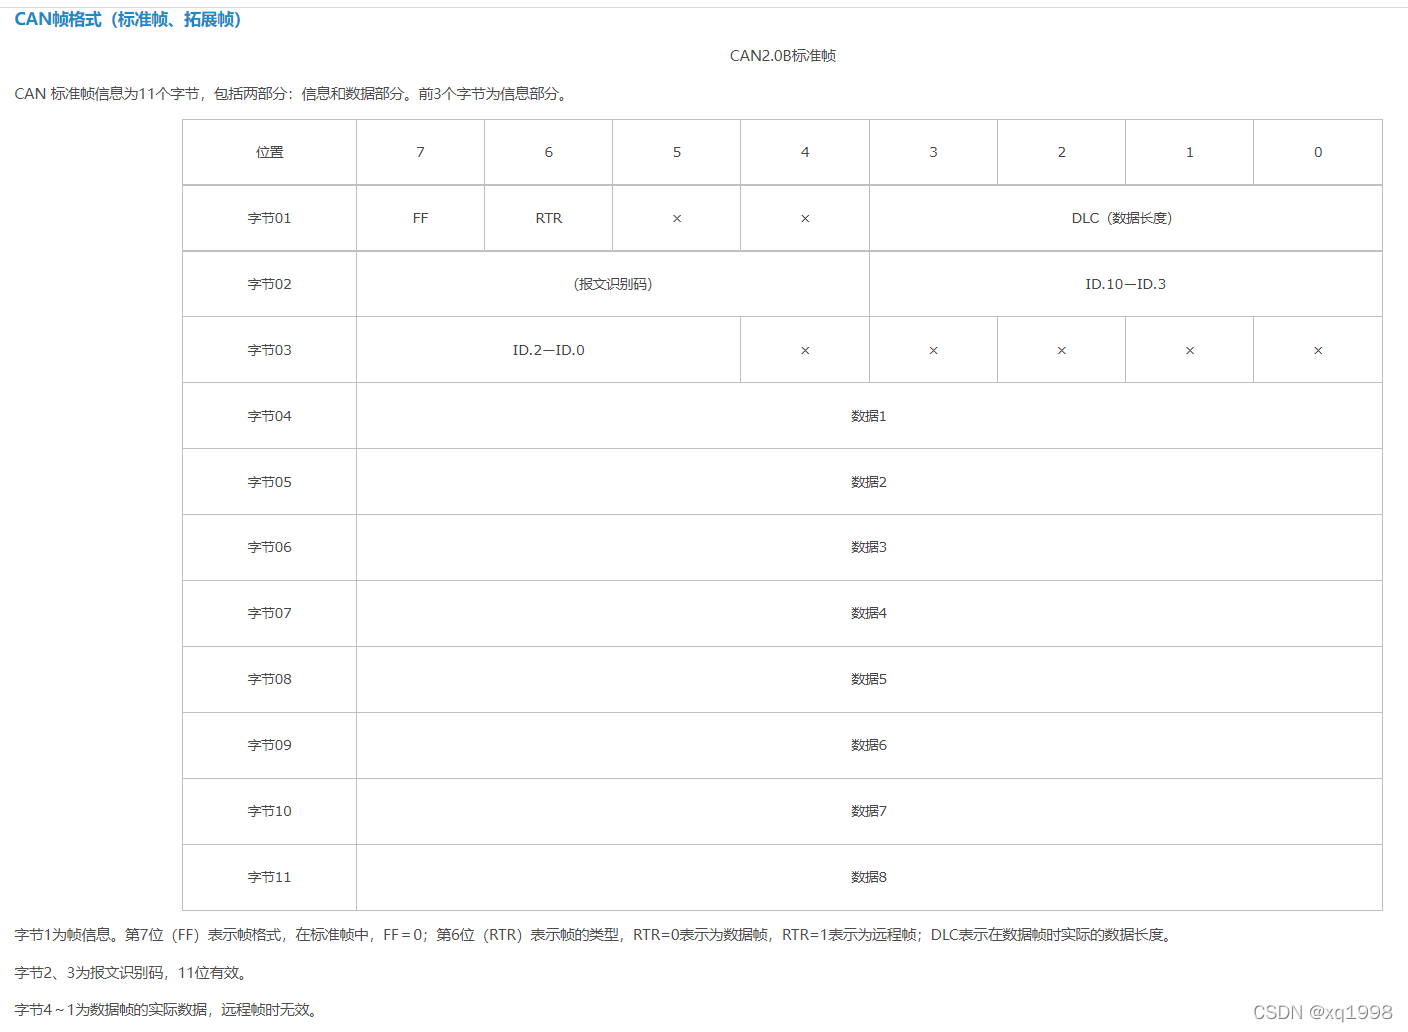This screenshot has height=1032, width=1408.
Task: Click the × cell in 字节01 under column 5
Action: pos(677,218)
